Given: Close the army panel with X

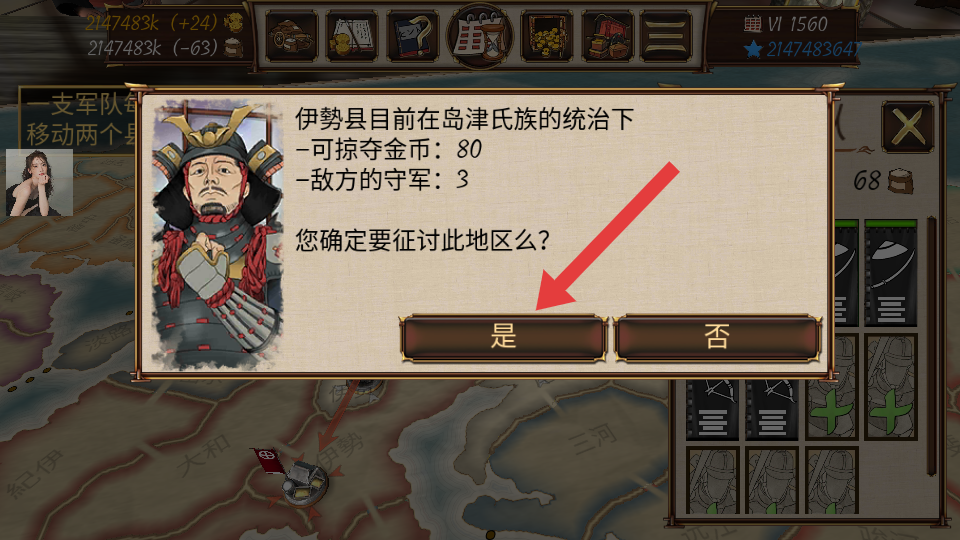Looking at the screenshot, I should tap(907, 128).
